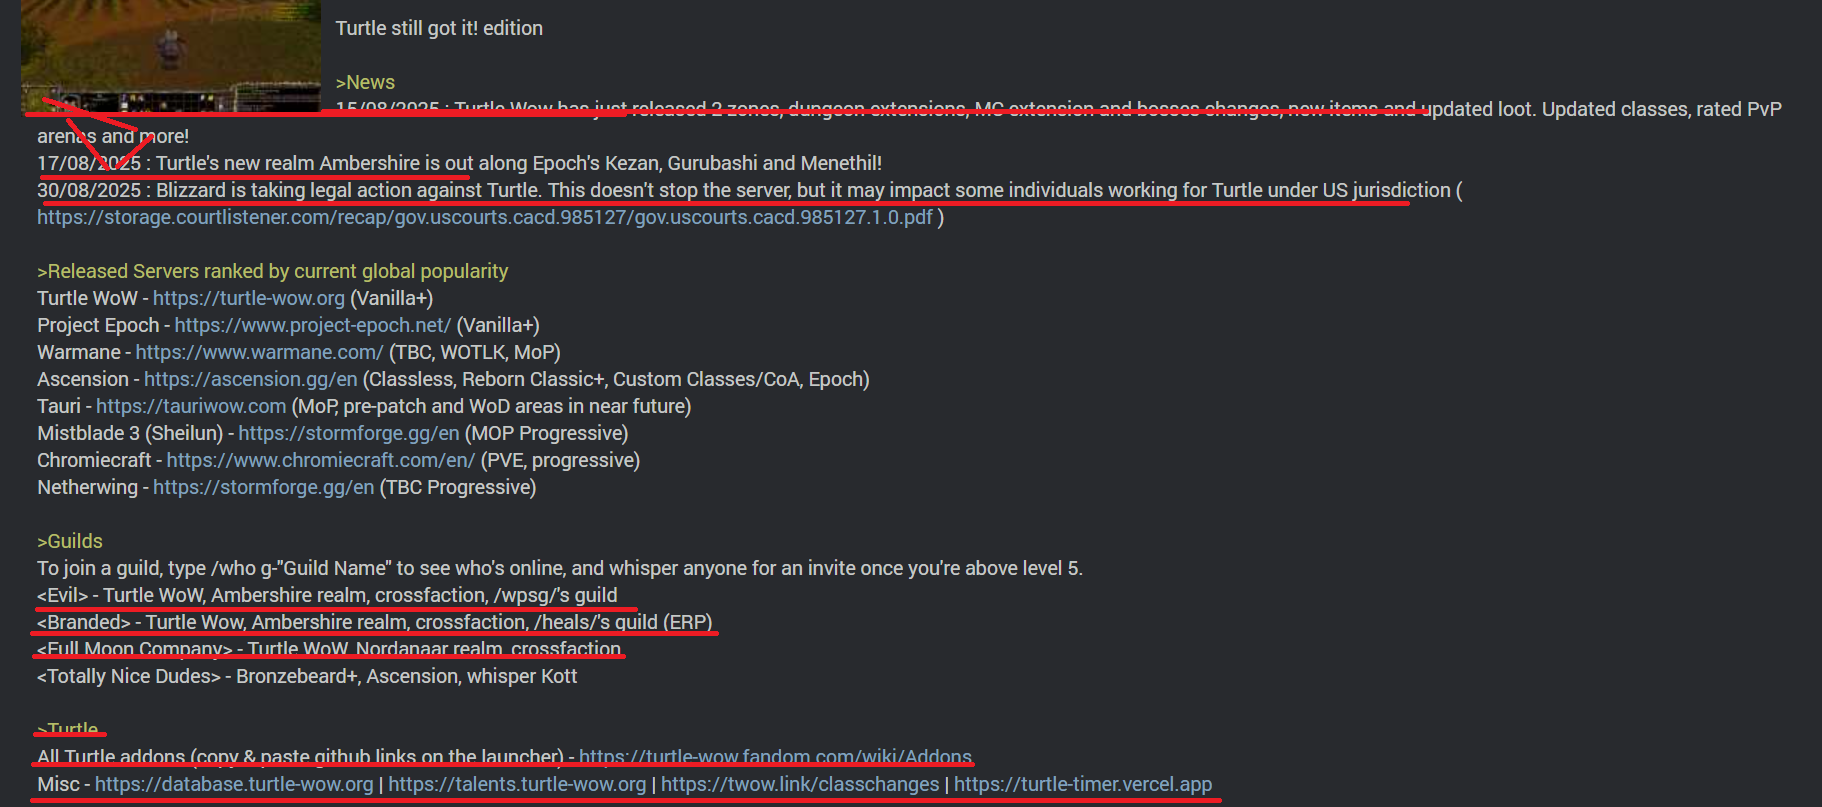Screen dimensions: 1822x807
Task: Click the Totally Nice Dudes guild line
Action: tap(307, 676)
